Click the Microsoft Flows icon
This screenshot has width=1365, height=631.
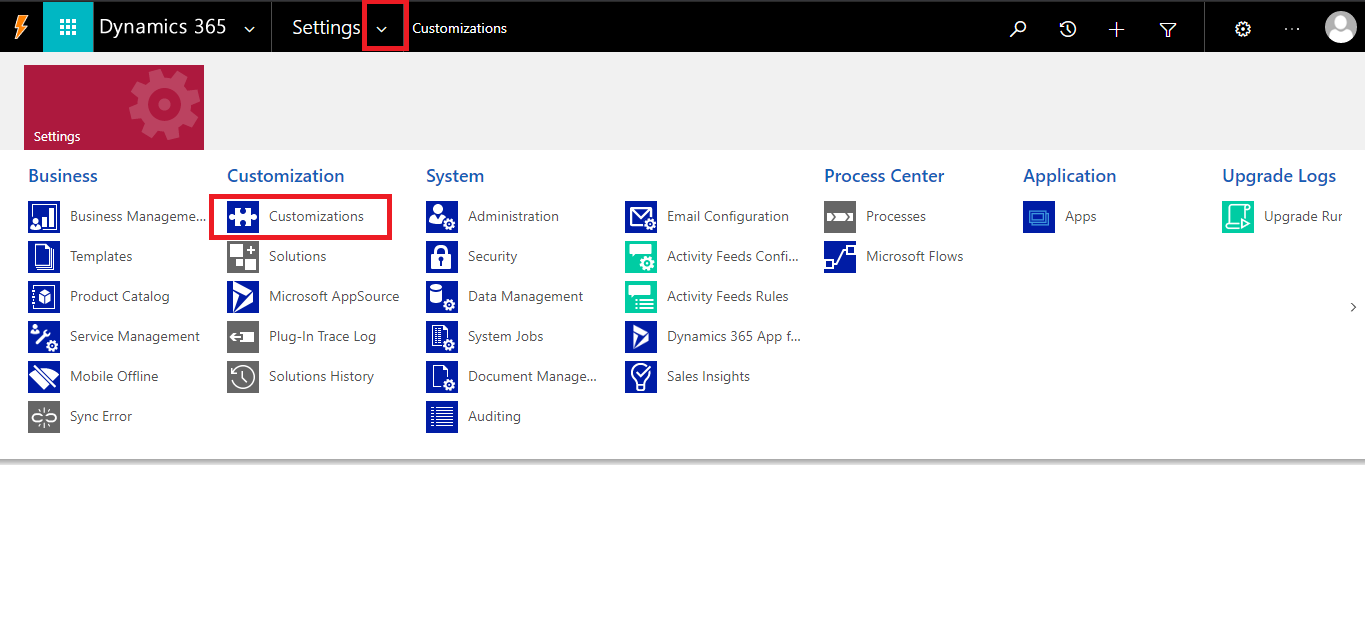pos(840,256)
